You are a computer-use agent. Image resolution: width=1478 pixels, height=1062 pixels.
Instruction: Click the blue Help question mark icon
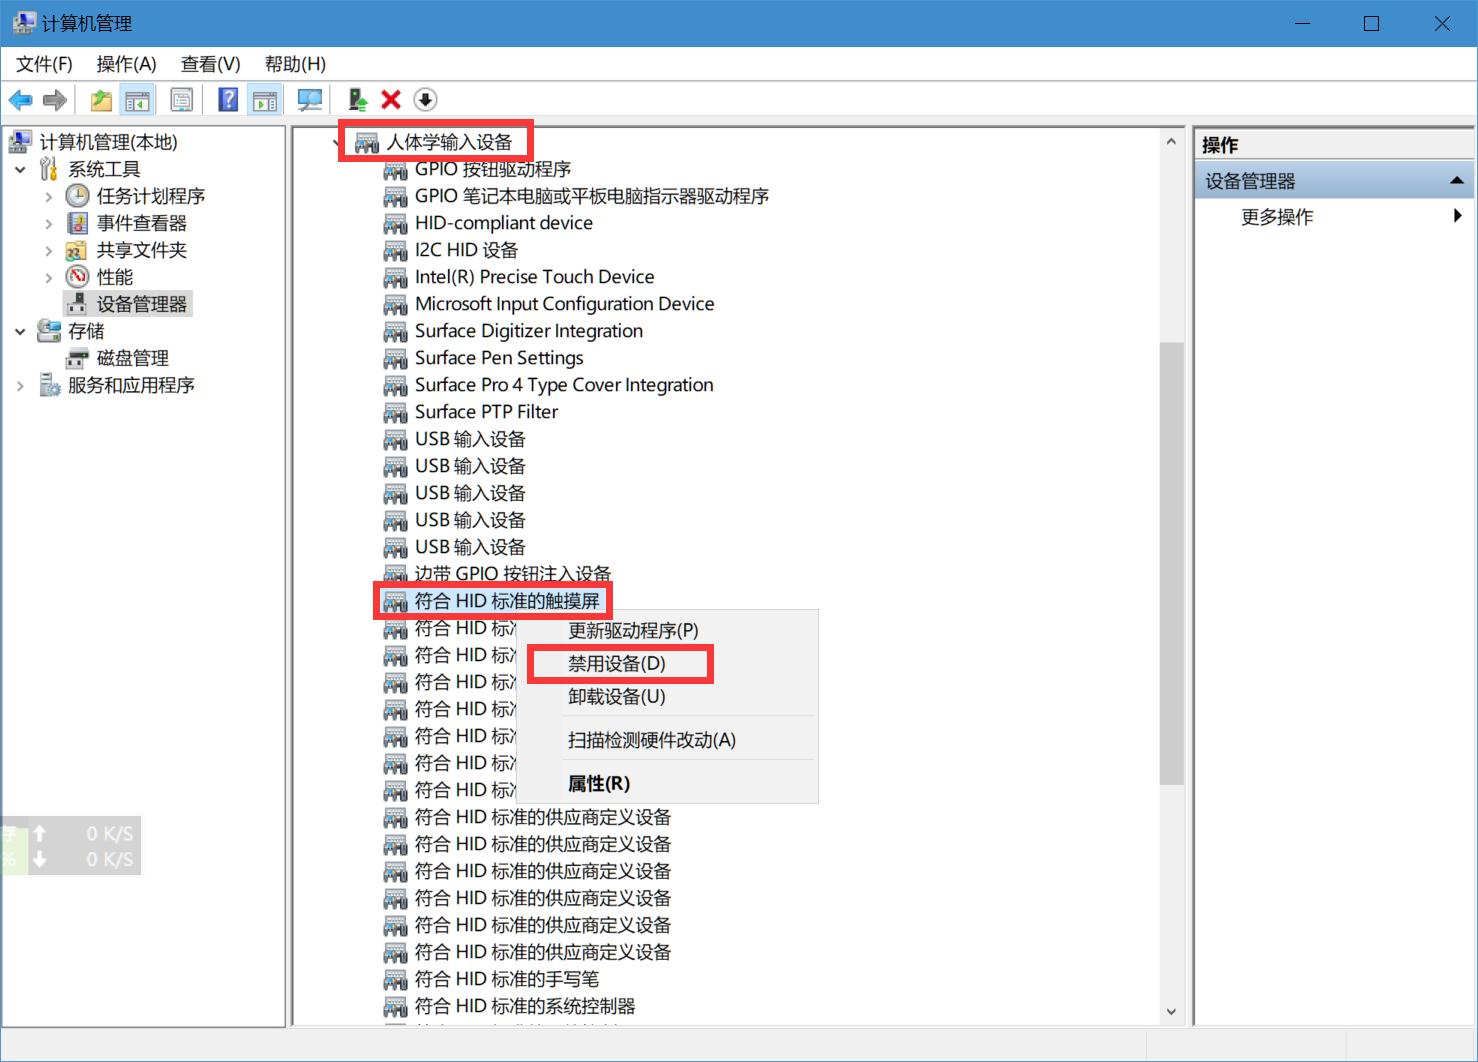(228, 100)
